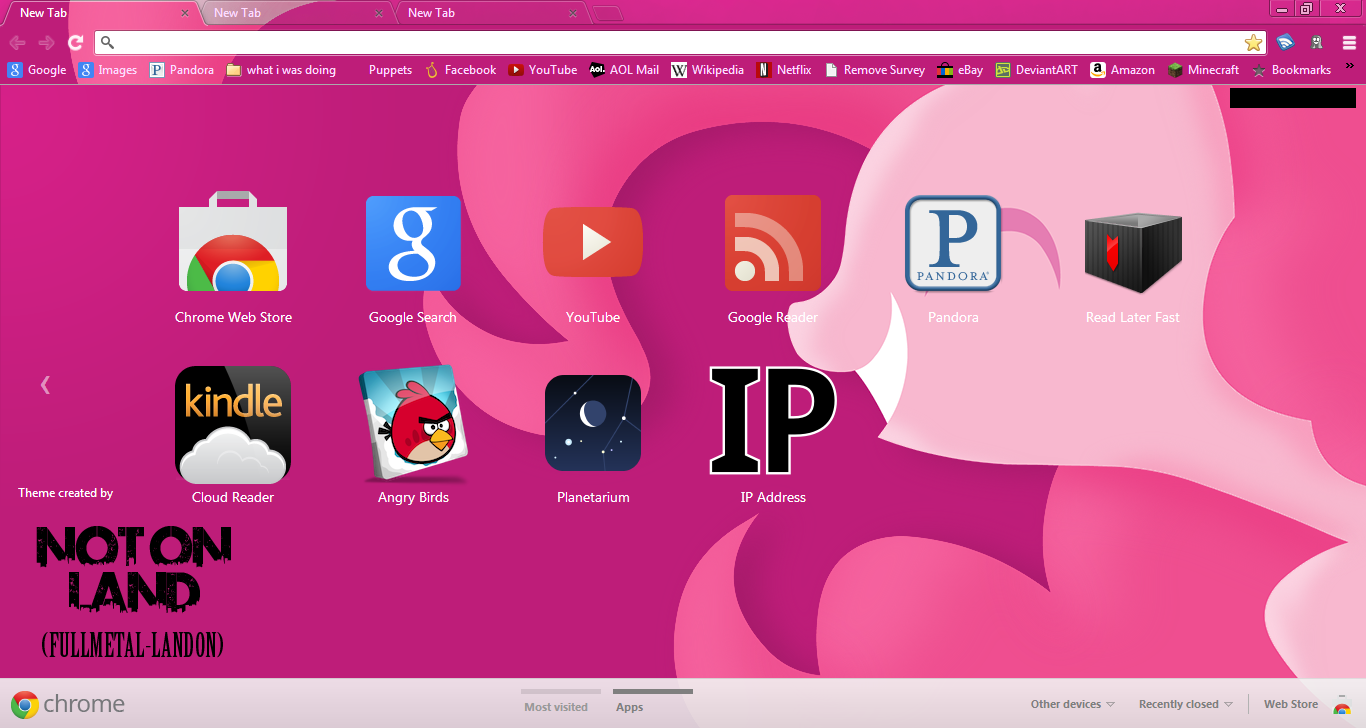Screen dimensions: 1366x728
Task: Open the Facebook bookmark
Action: pos(460,70)
